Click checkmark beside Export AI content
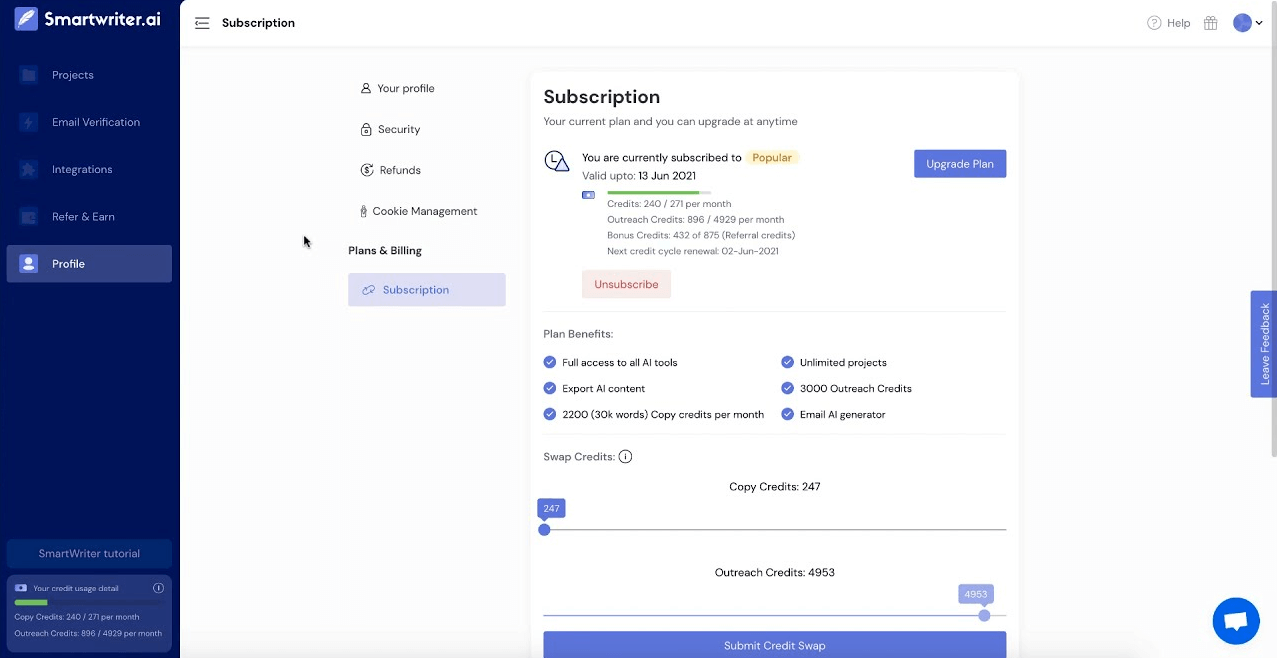This screenshot has width=1277, height=658. 549,388
